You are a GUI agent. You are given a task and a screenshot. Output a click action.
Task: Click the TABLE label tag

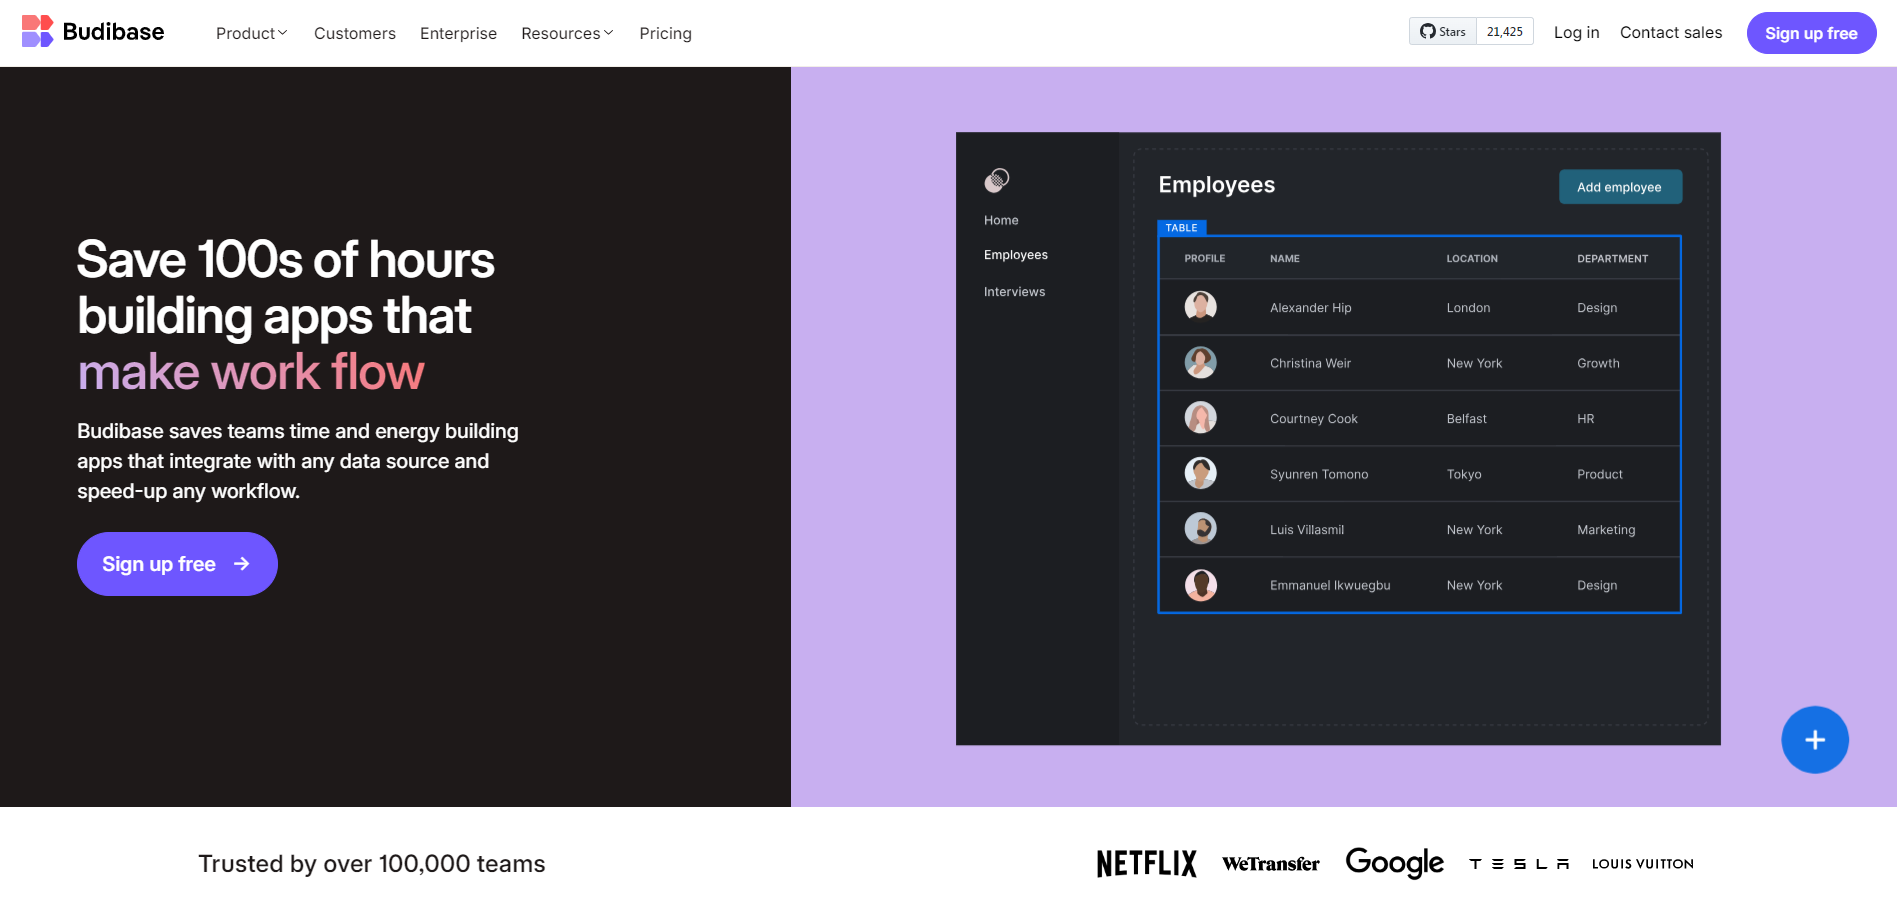click(1181, 228)
